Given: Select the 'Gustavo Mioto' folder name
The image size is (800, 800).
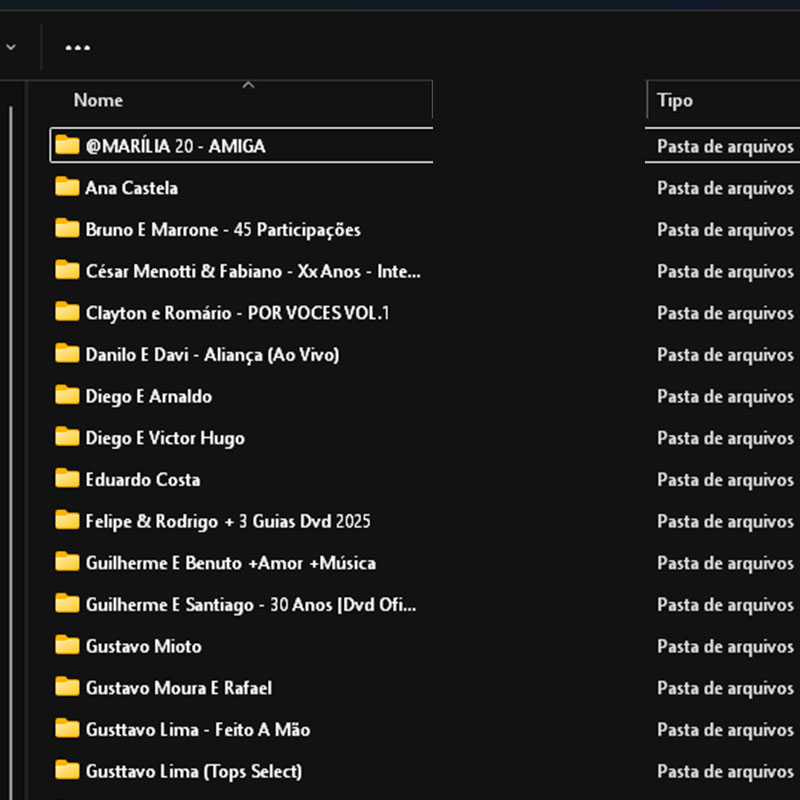Looking at the screenshot, I should [143, 647].
